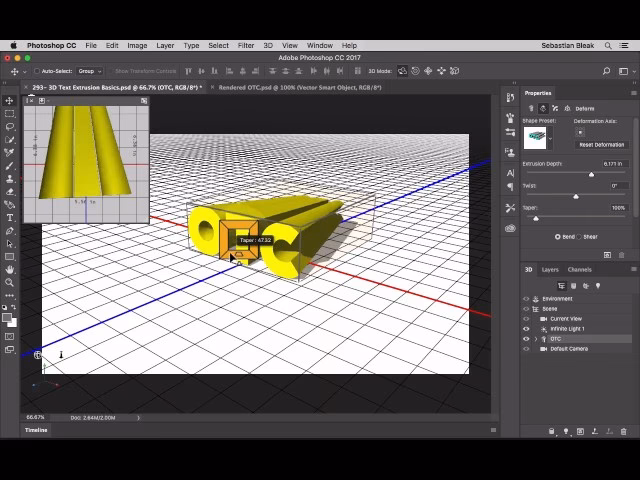Click the Scale 3D object mode icon

pyautogui.click(x=455, y=71)
